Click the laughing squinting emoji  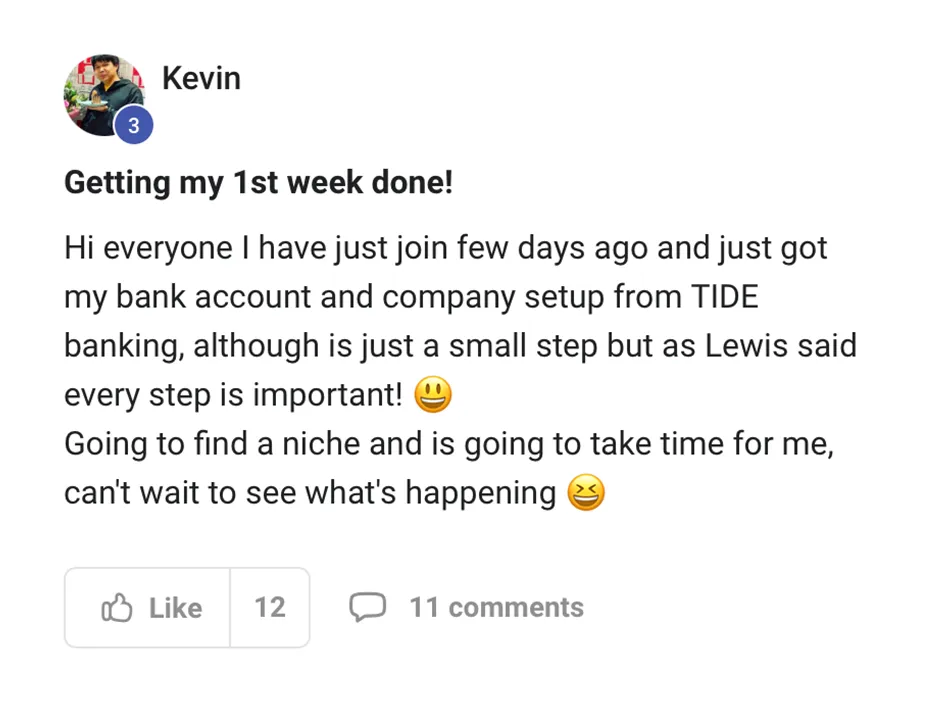586,493
